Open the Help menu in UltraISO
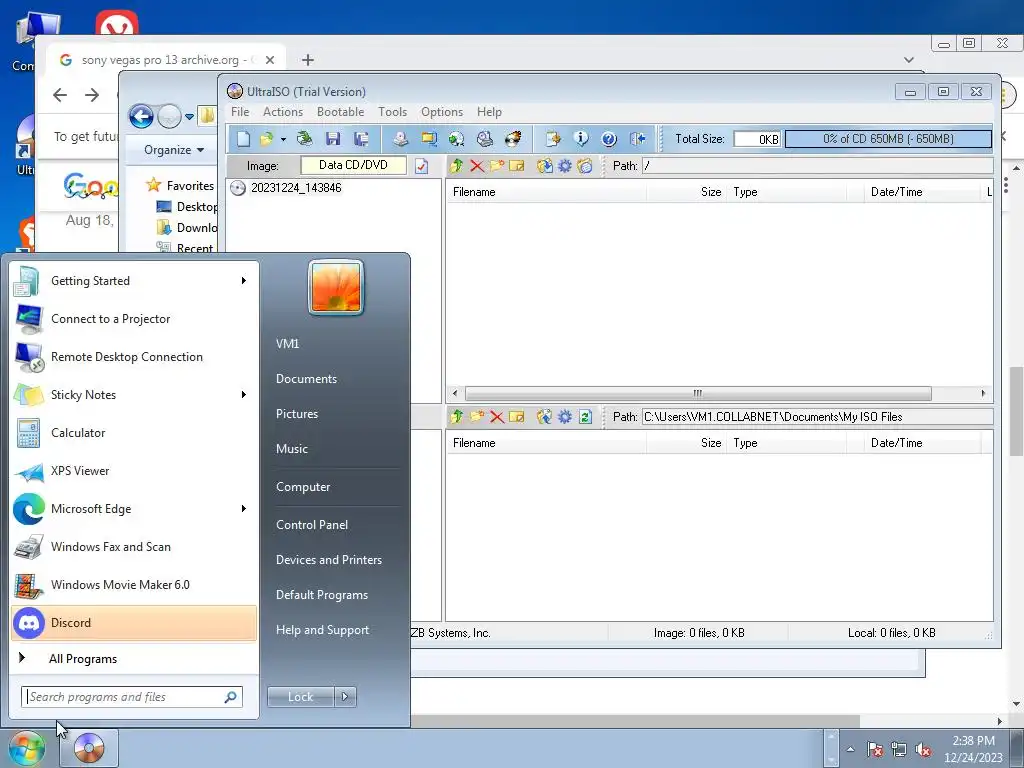The image size is (1024, 768). (489, 112)
